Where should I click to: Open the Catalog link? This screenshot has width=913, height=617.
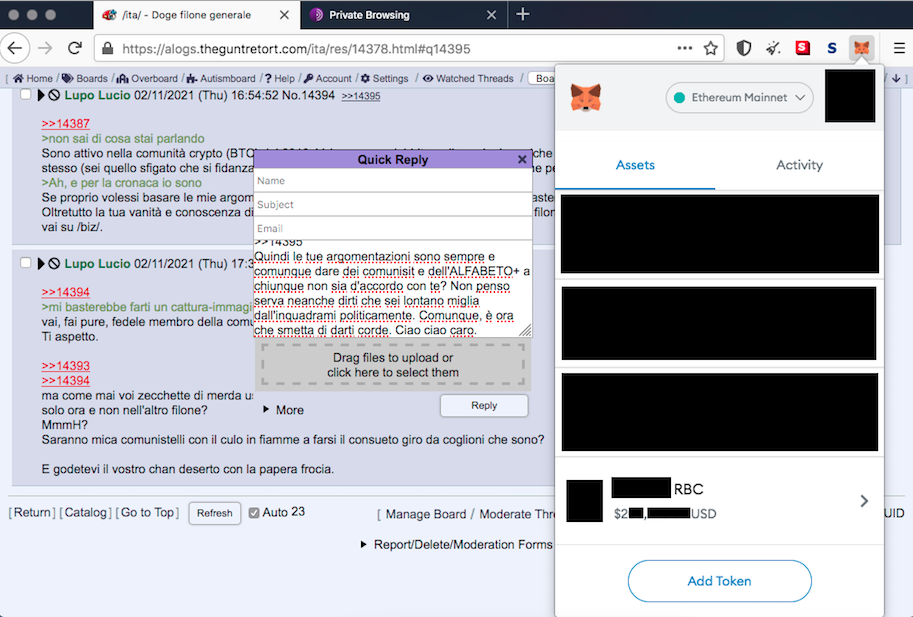click(86, 512)
